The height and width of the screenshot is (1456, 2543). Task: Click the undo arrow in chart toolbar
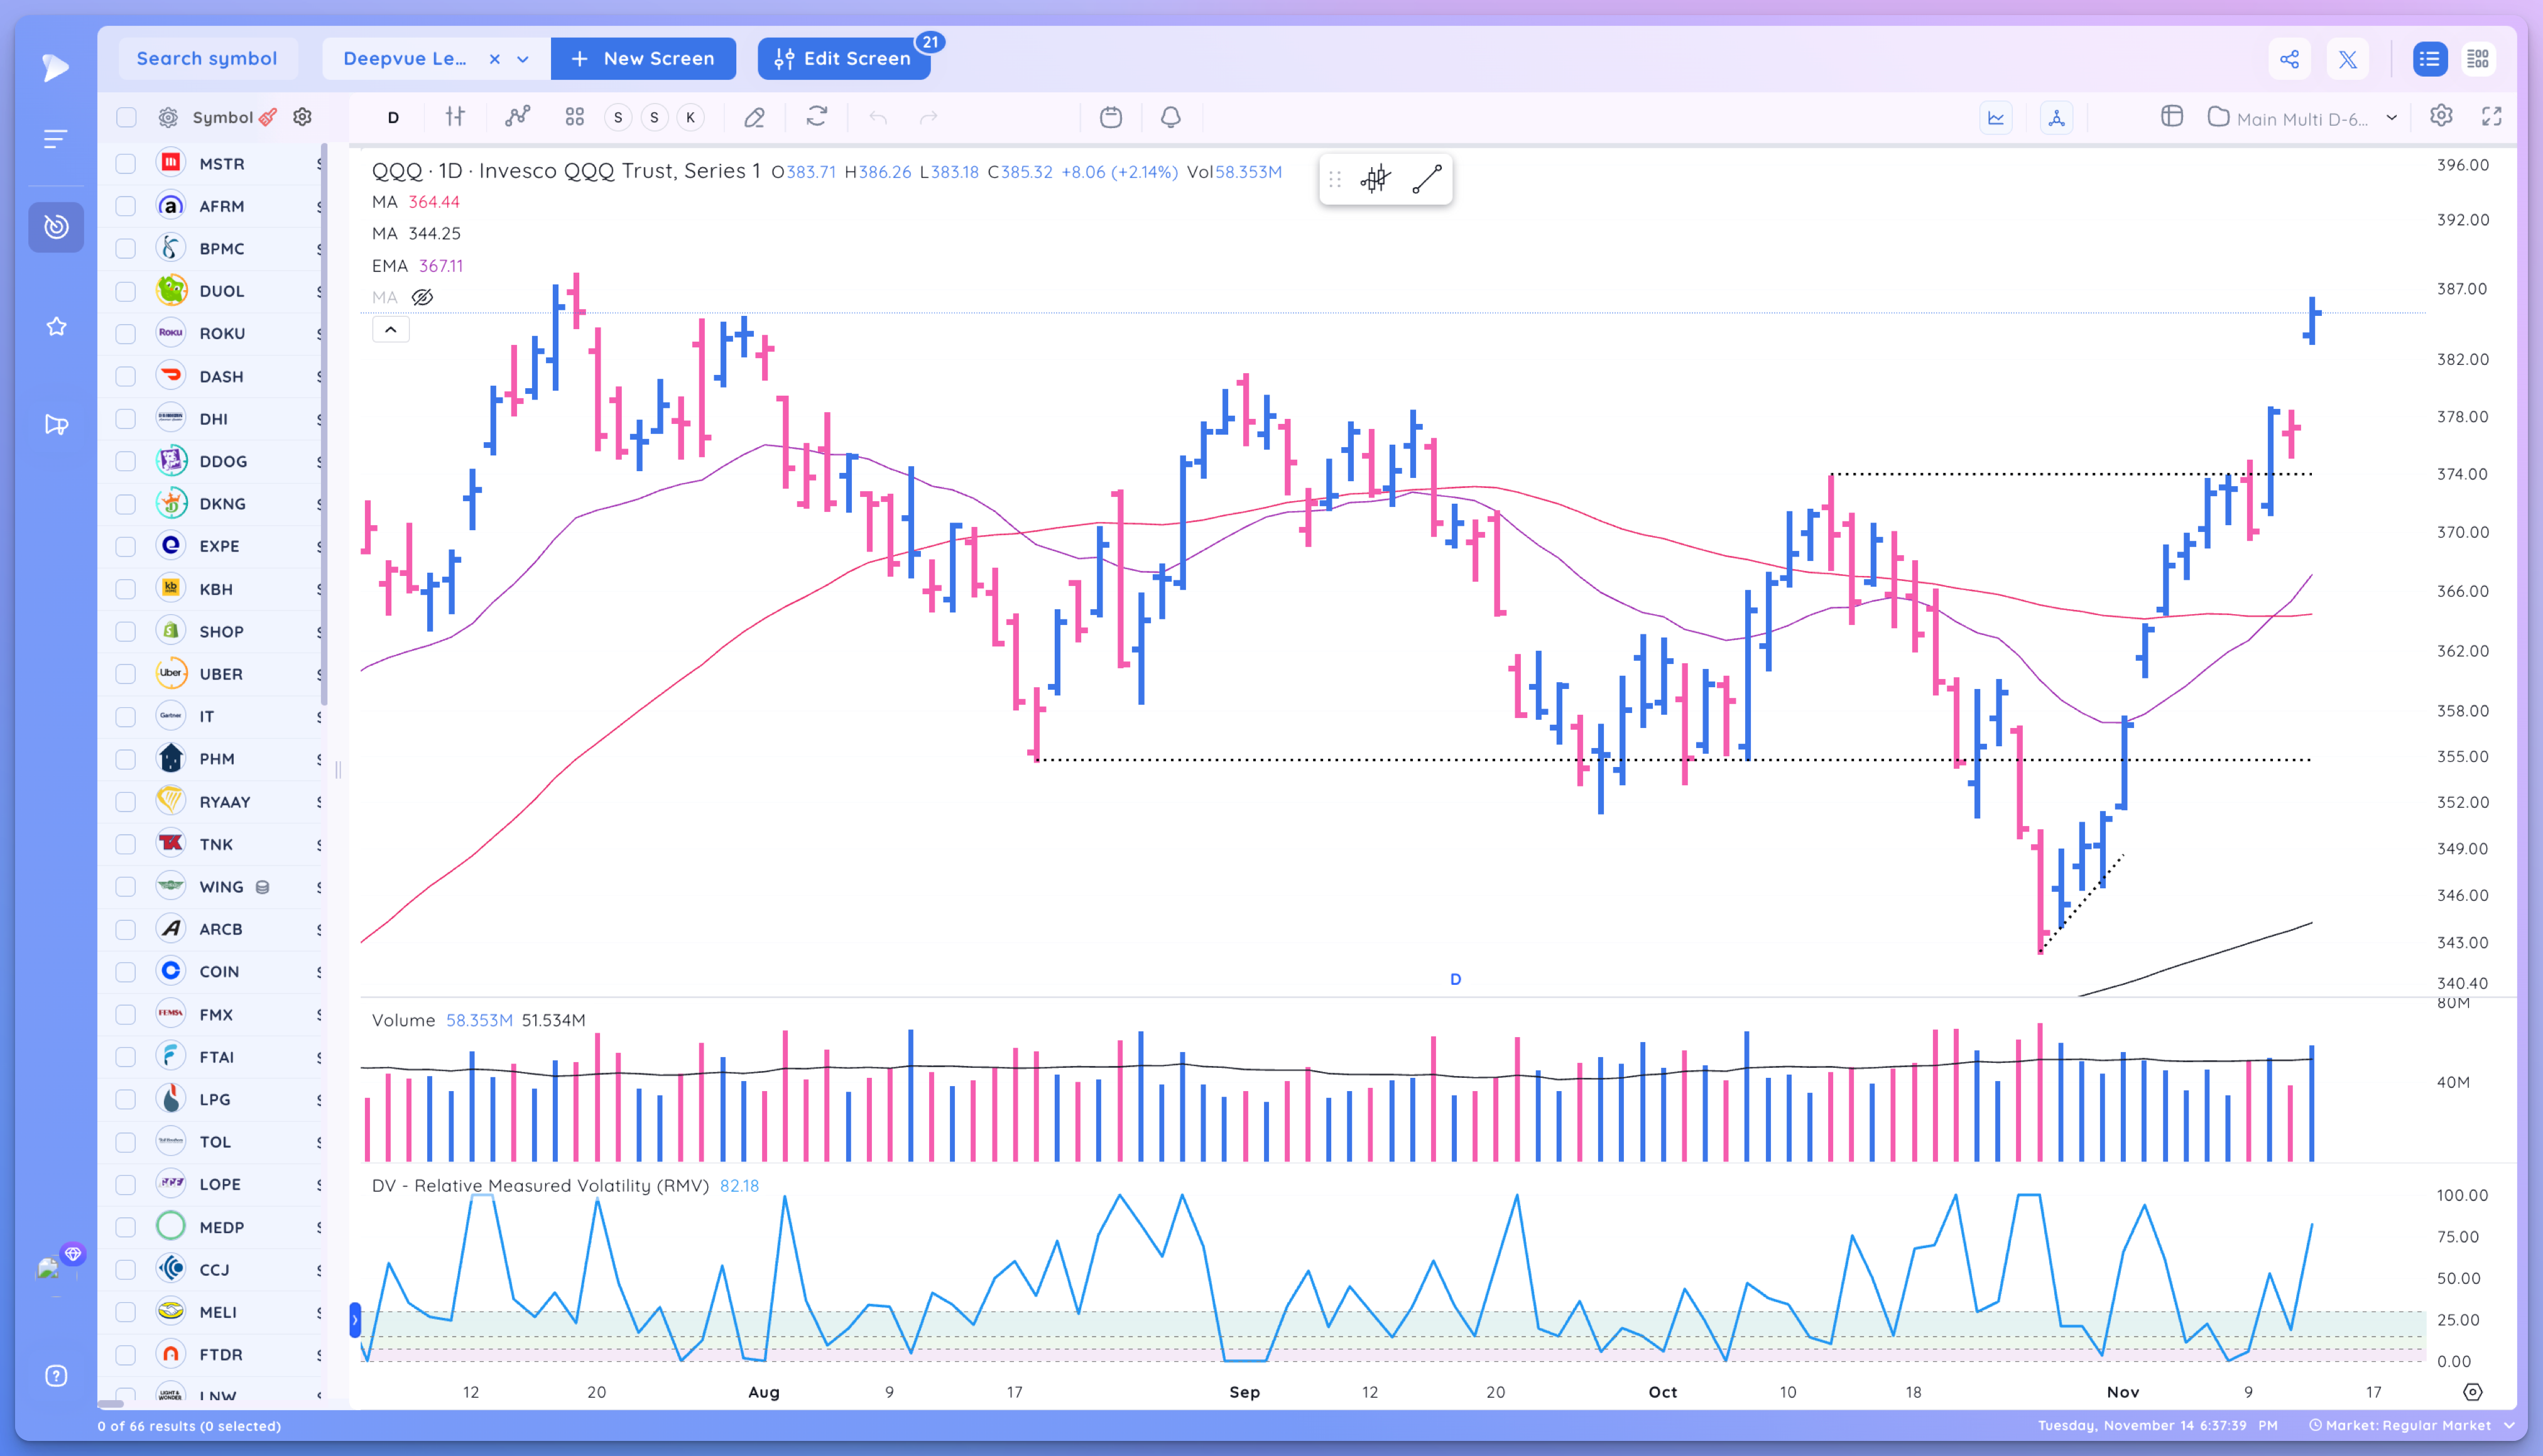[878, 117]
